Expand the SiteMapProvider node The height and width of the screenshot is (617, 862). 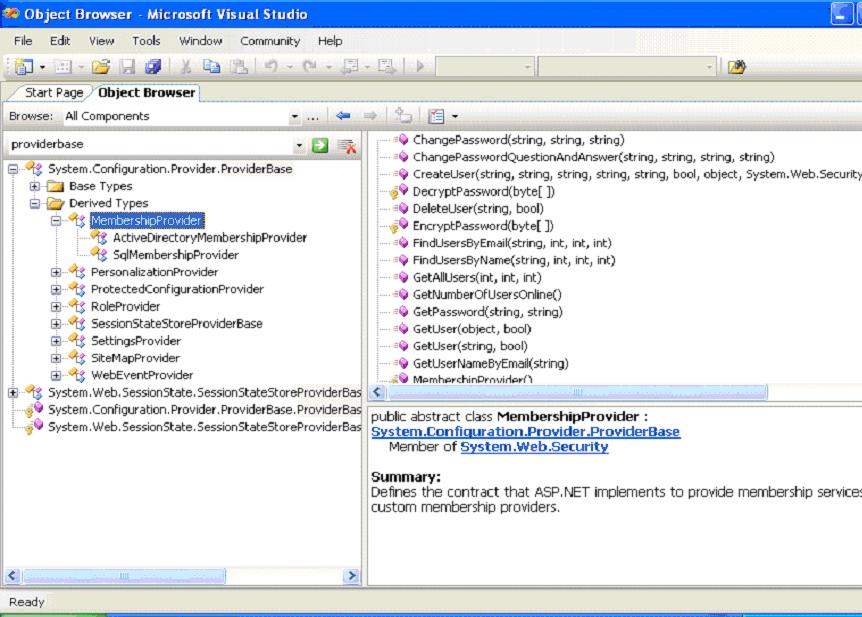point(56,359)
